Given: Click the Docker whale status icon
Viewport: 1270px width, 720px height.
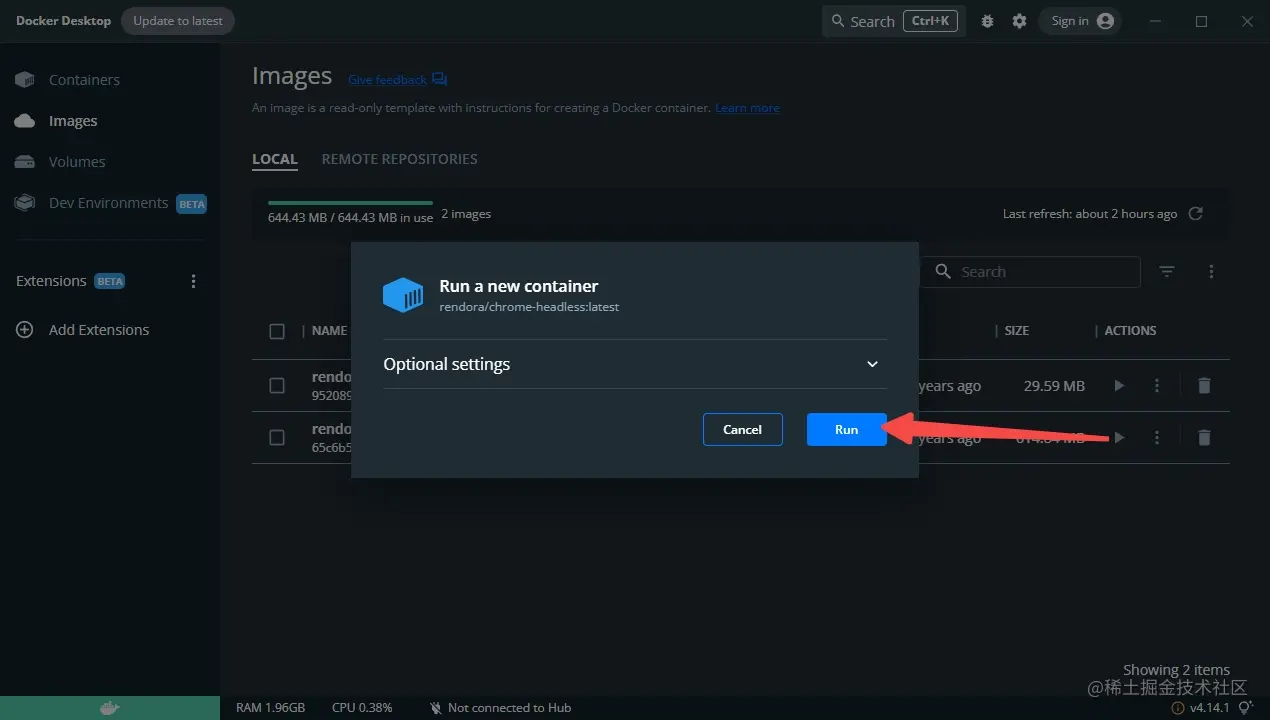Looking at the screenshot, I should click(x=110, y=708).
